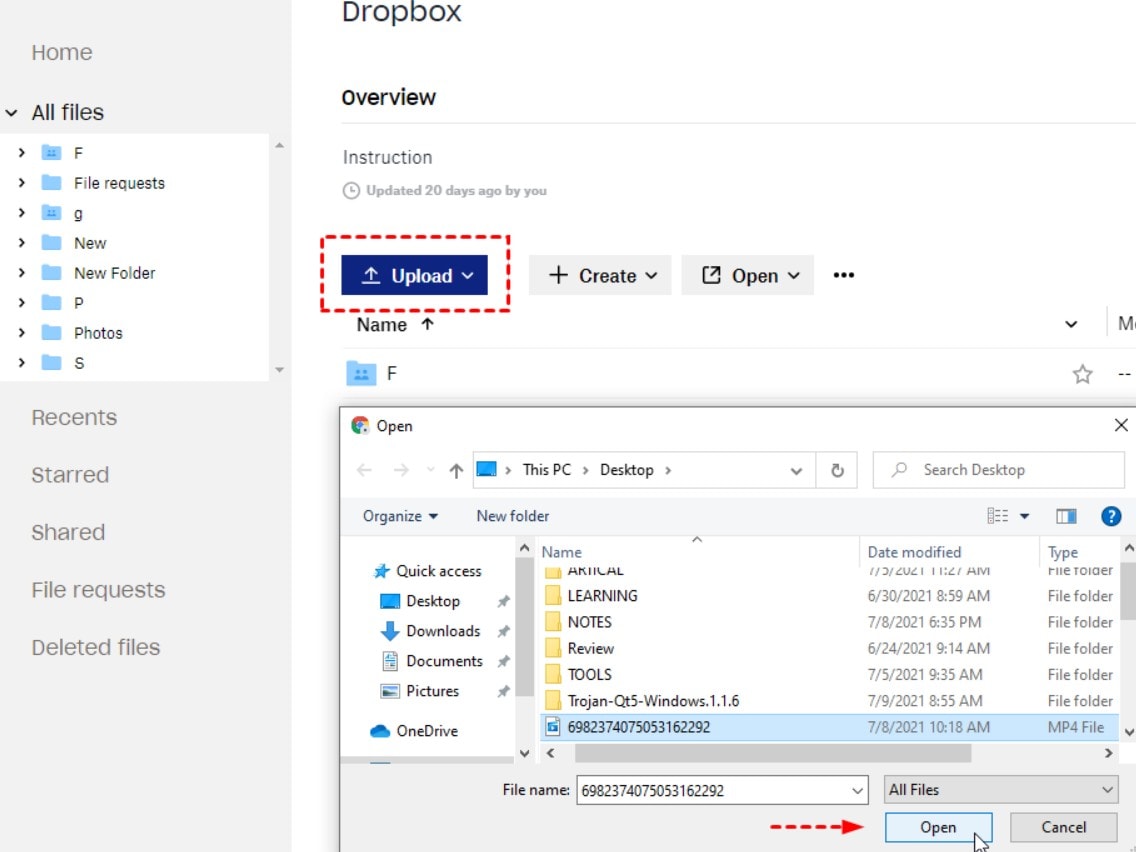Open the address bar history dropdown
The width and height of the screenshot is (1136, 852).
pyautogui.click(x=796, y=470)
